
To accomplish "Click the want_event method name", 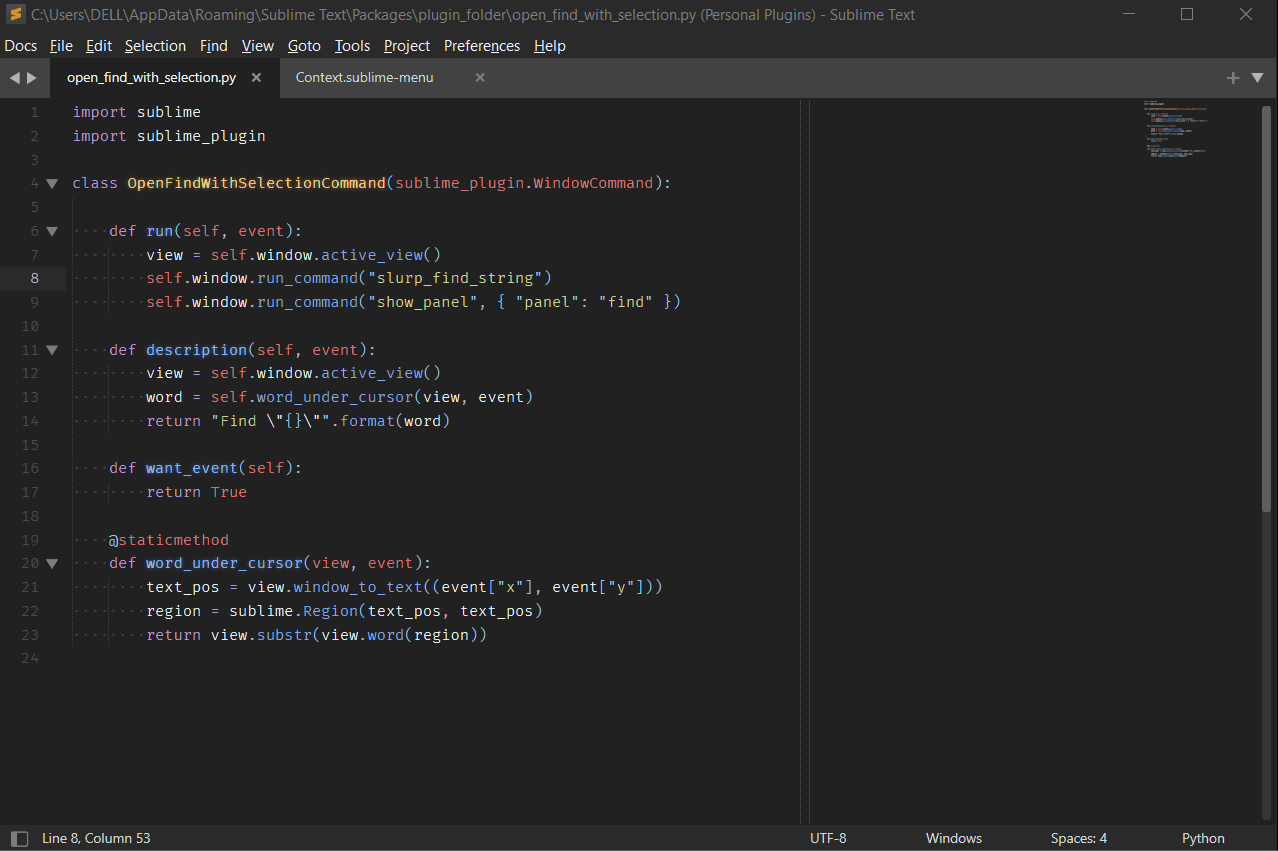I will click(192, 468).
